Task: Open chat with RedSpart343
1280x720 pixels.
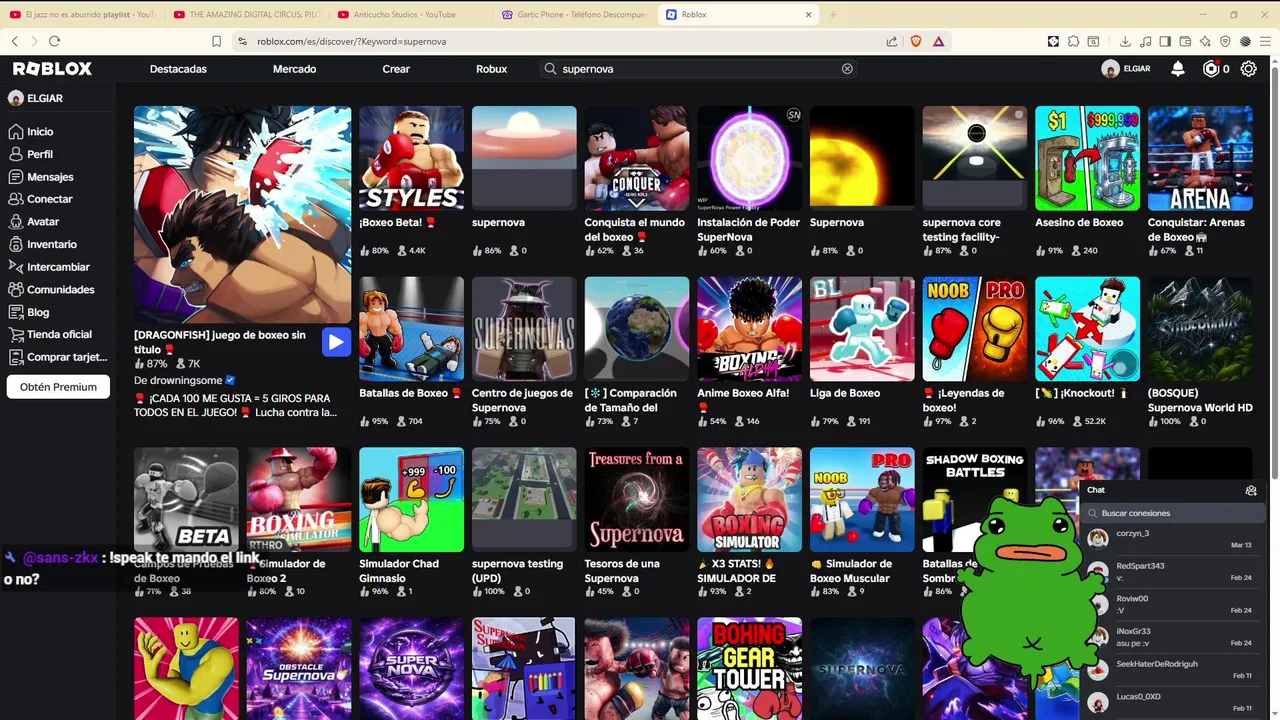Action: (x=1172, y=572)
